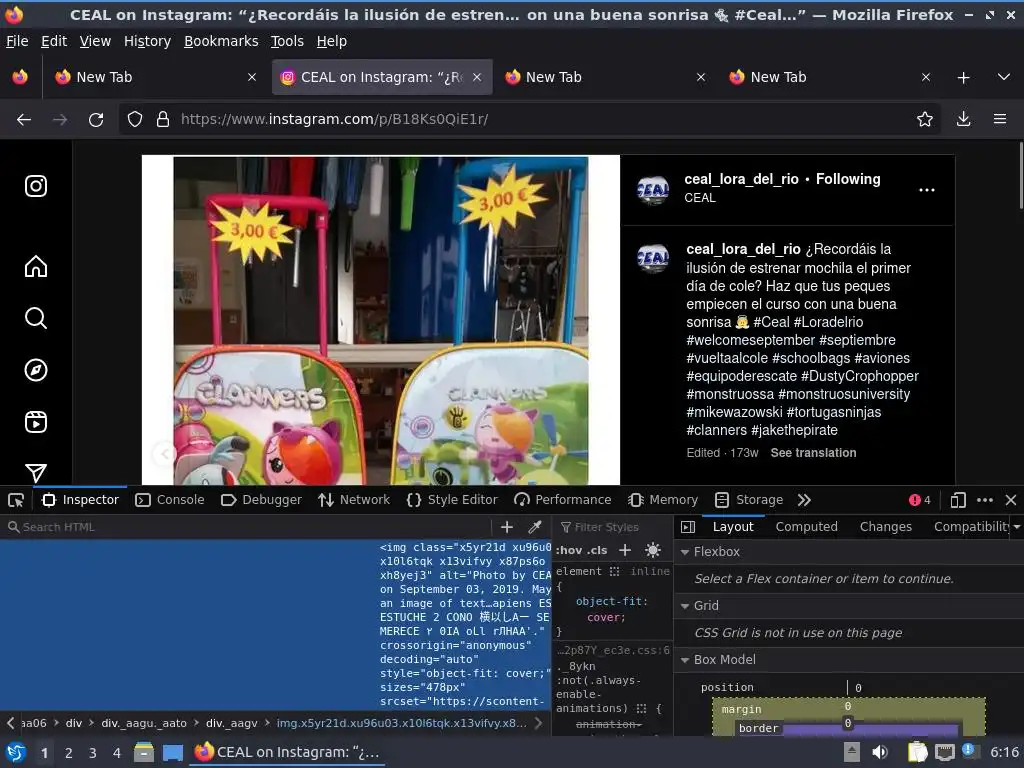The image size is (1024, 768).
Task: Open a new browser tab
Action: click(963, 78)
